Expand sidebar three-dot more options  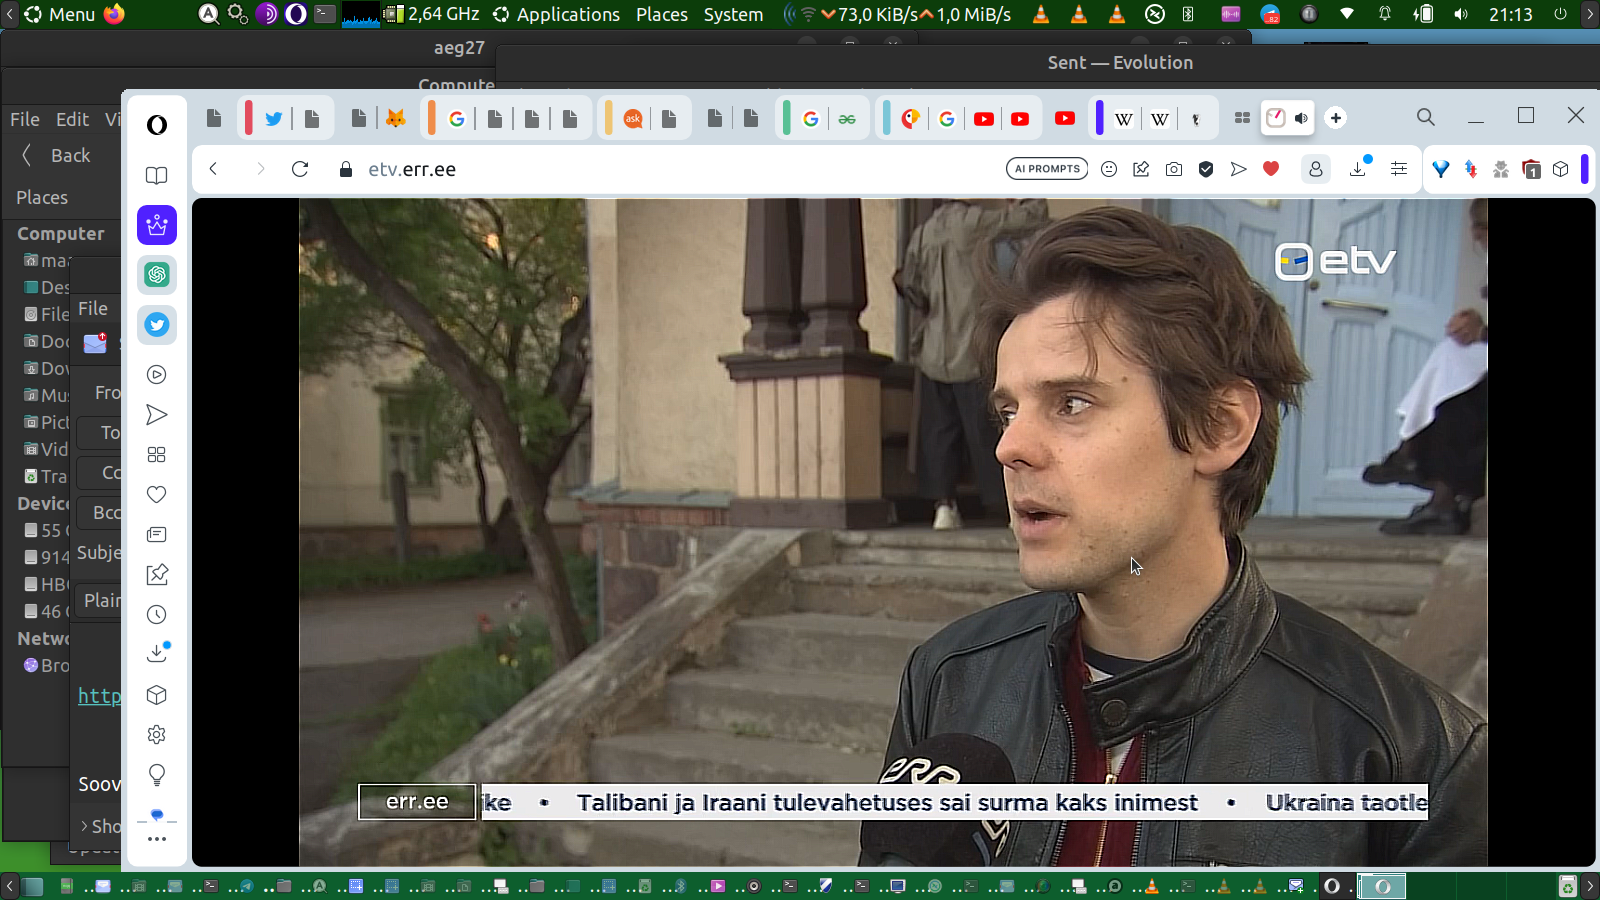pyautogui.click(x=157, y=839)
